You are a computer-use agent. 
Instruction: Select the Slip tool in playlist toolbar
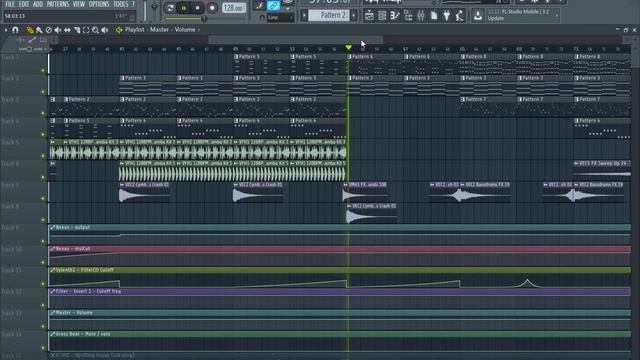67,30
